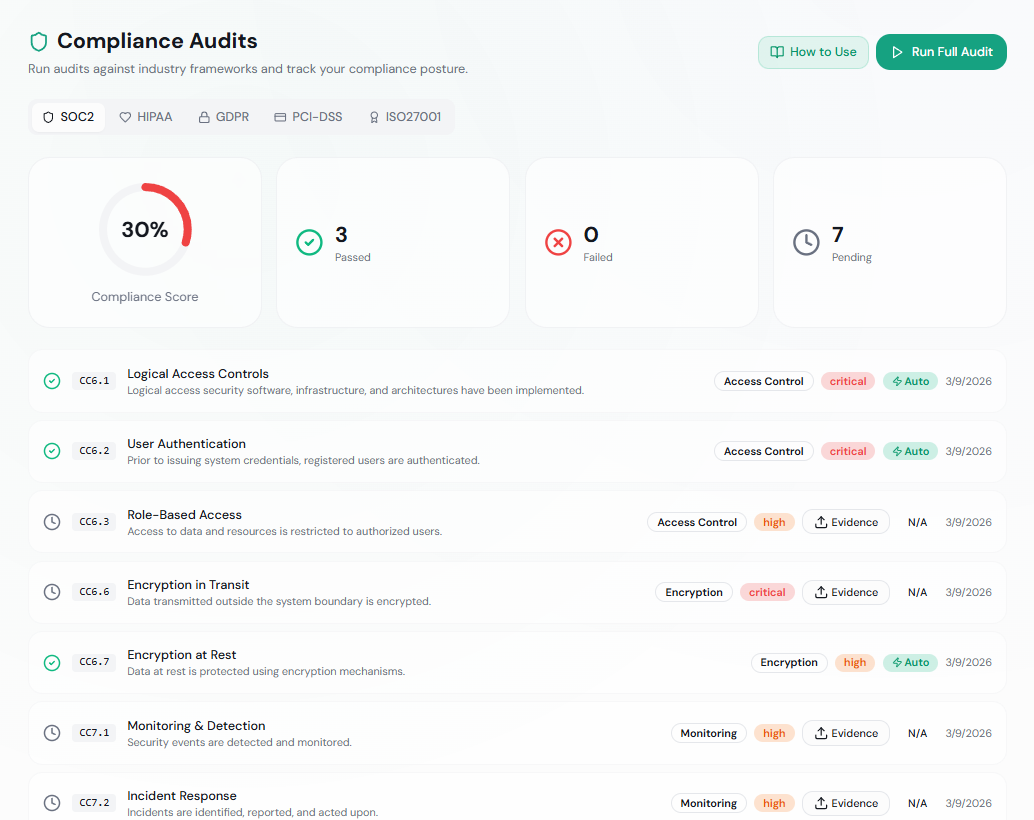Open the GDPR framework tab
The width and height of the screenshot is (1034, 820).
[224, 117]
